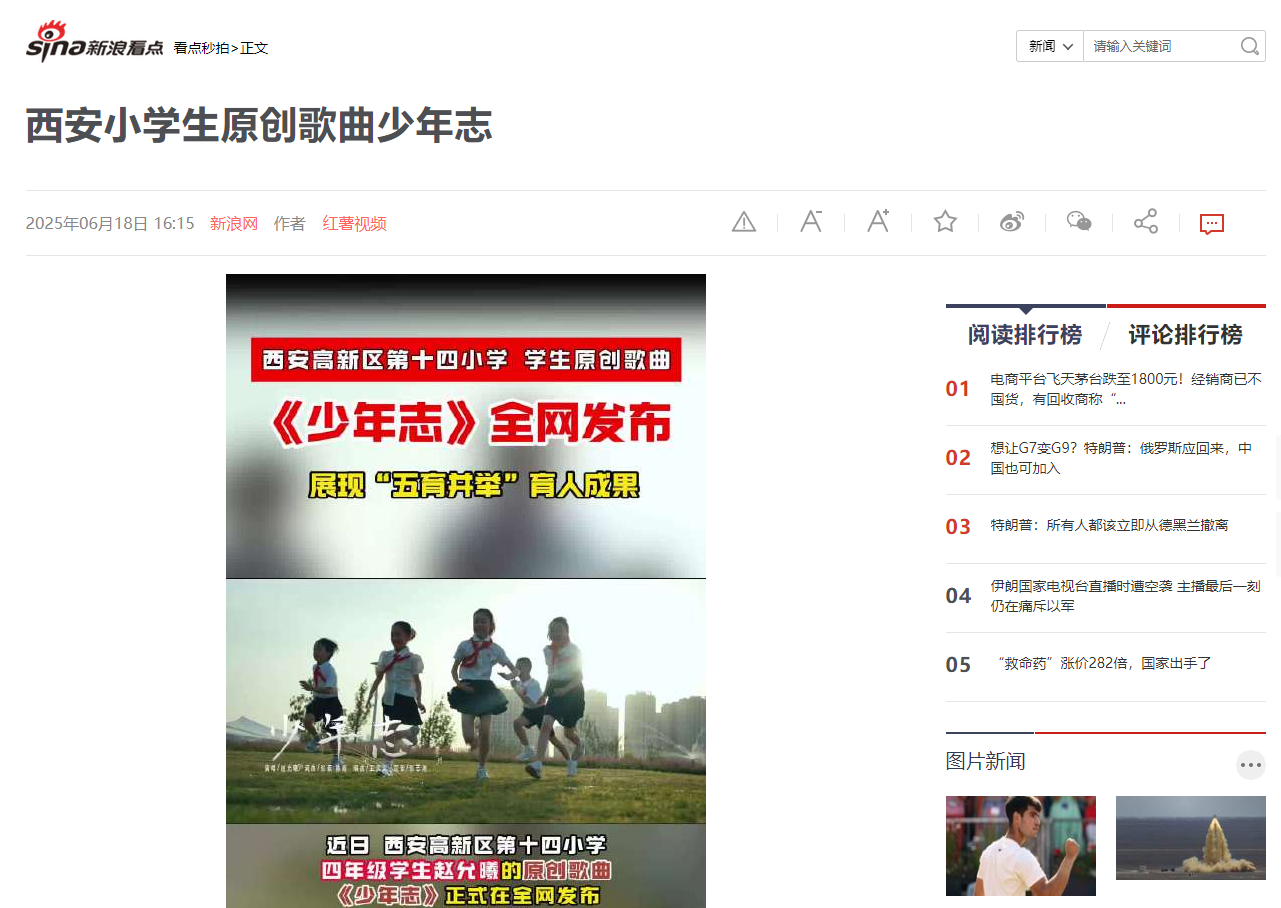Screen dimensions: 1281x908
Task: Click the report warning triangle icon
Action: pos(743,222)
